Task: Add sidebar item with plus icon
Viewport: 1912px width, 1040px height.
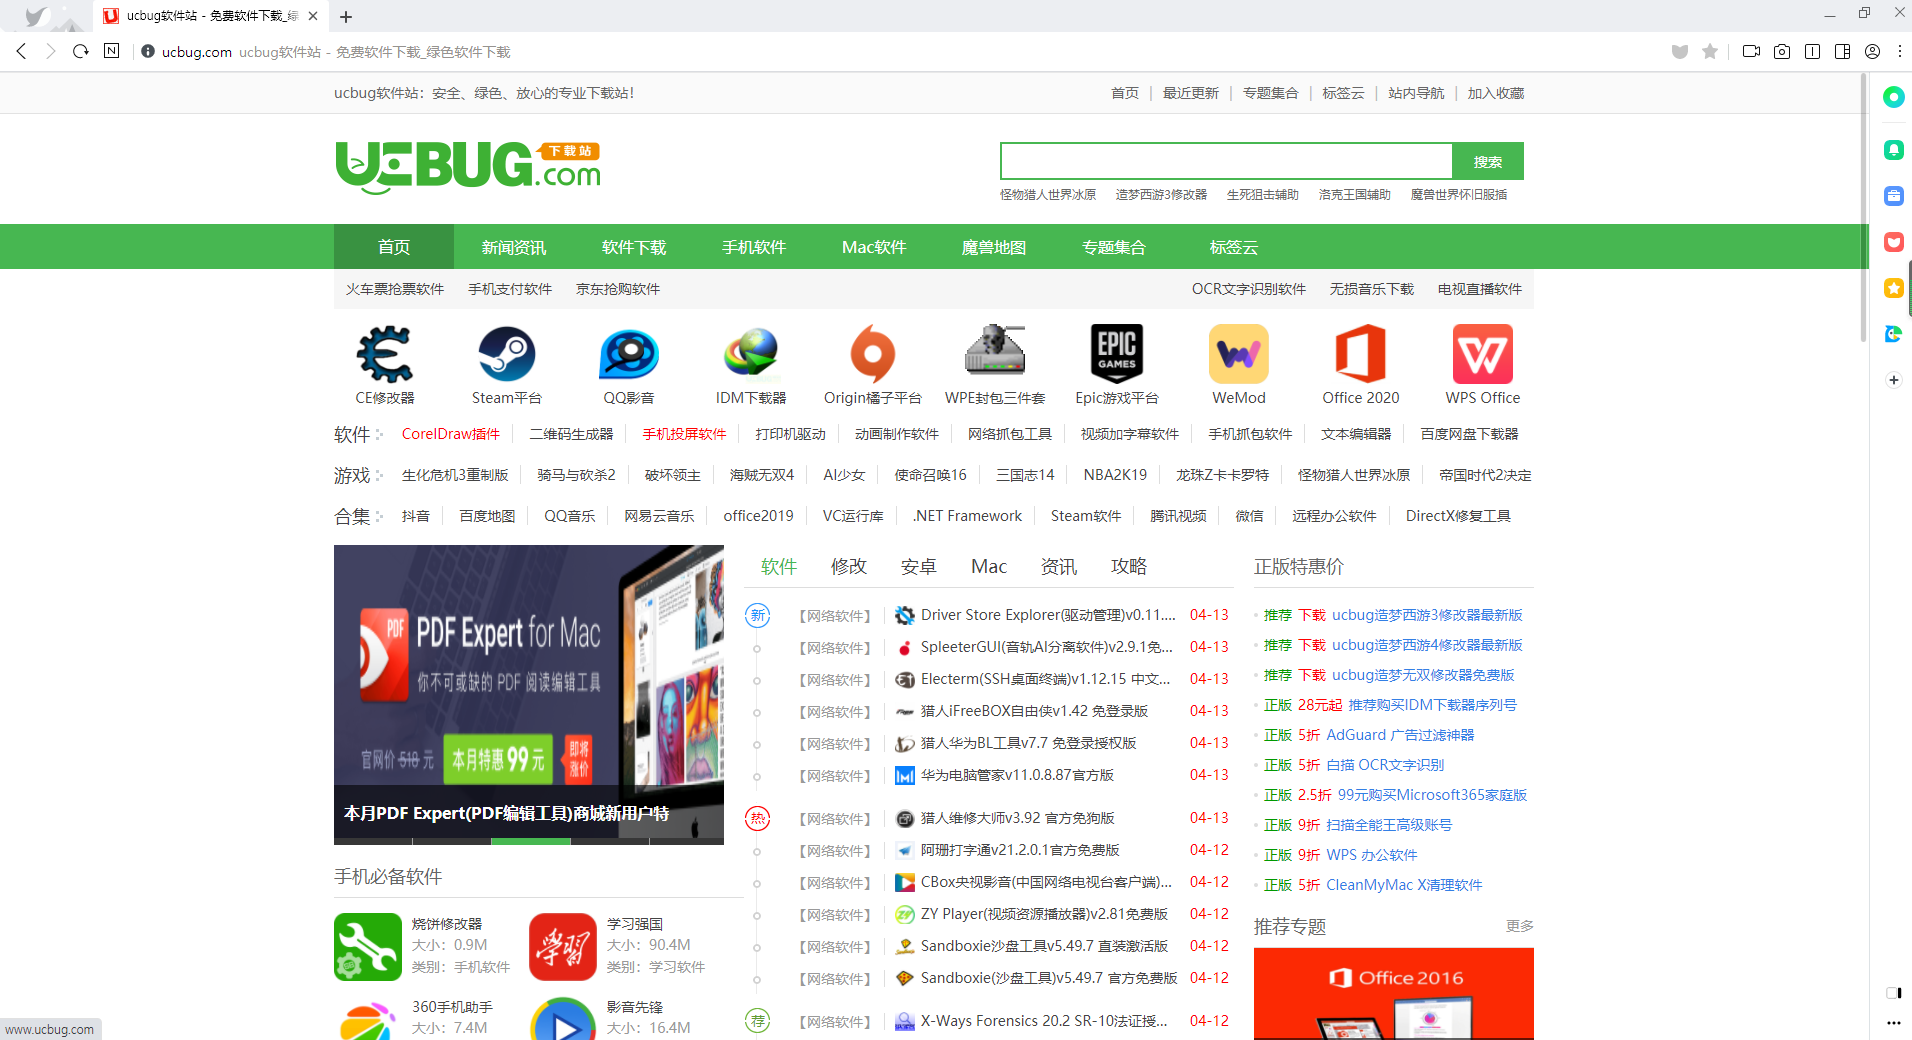Action: click(x=1893, y=380)
